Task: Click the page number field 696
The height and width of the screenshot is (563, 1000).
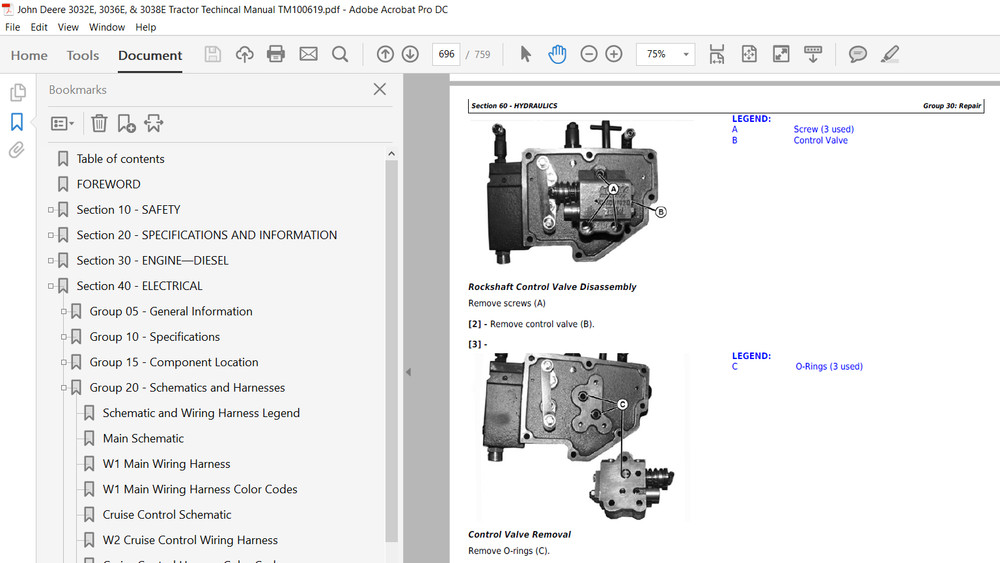Action: [446, 54]
